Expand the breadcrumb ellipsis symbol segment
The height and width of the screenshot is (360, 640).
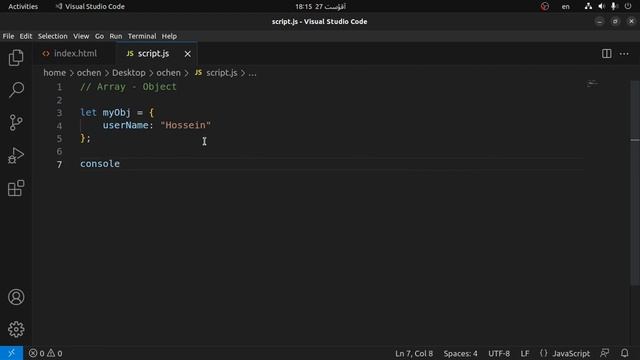click(x=253, y=73)
